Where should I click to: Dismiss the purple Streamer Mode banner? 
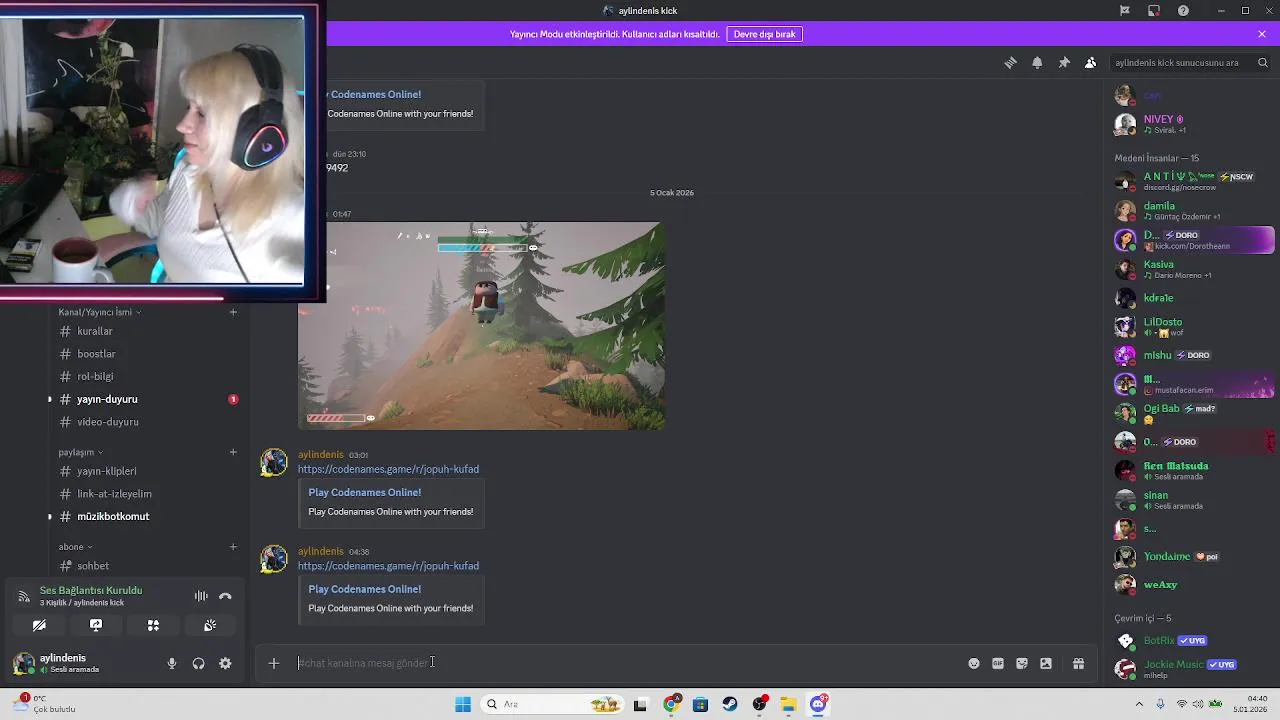pos(1262,34)
